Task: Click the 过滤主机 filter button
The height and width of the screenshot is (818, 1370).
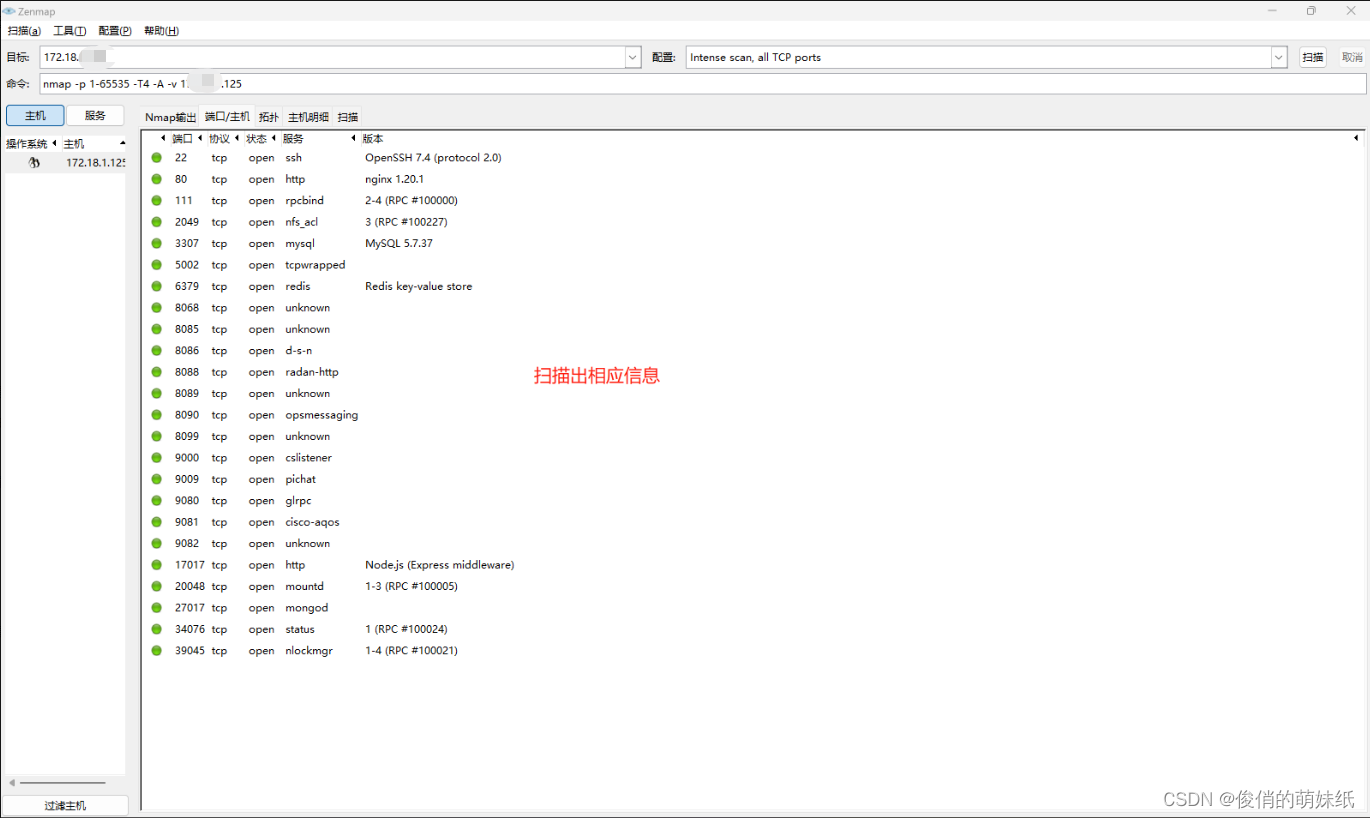Action: click(x=65, y=805)
